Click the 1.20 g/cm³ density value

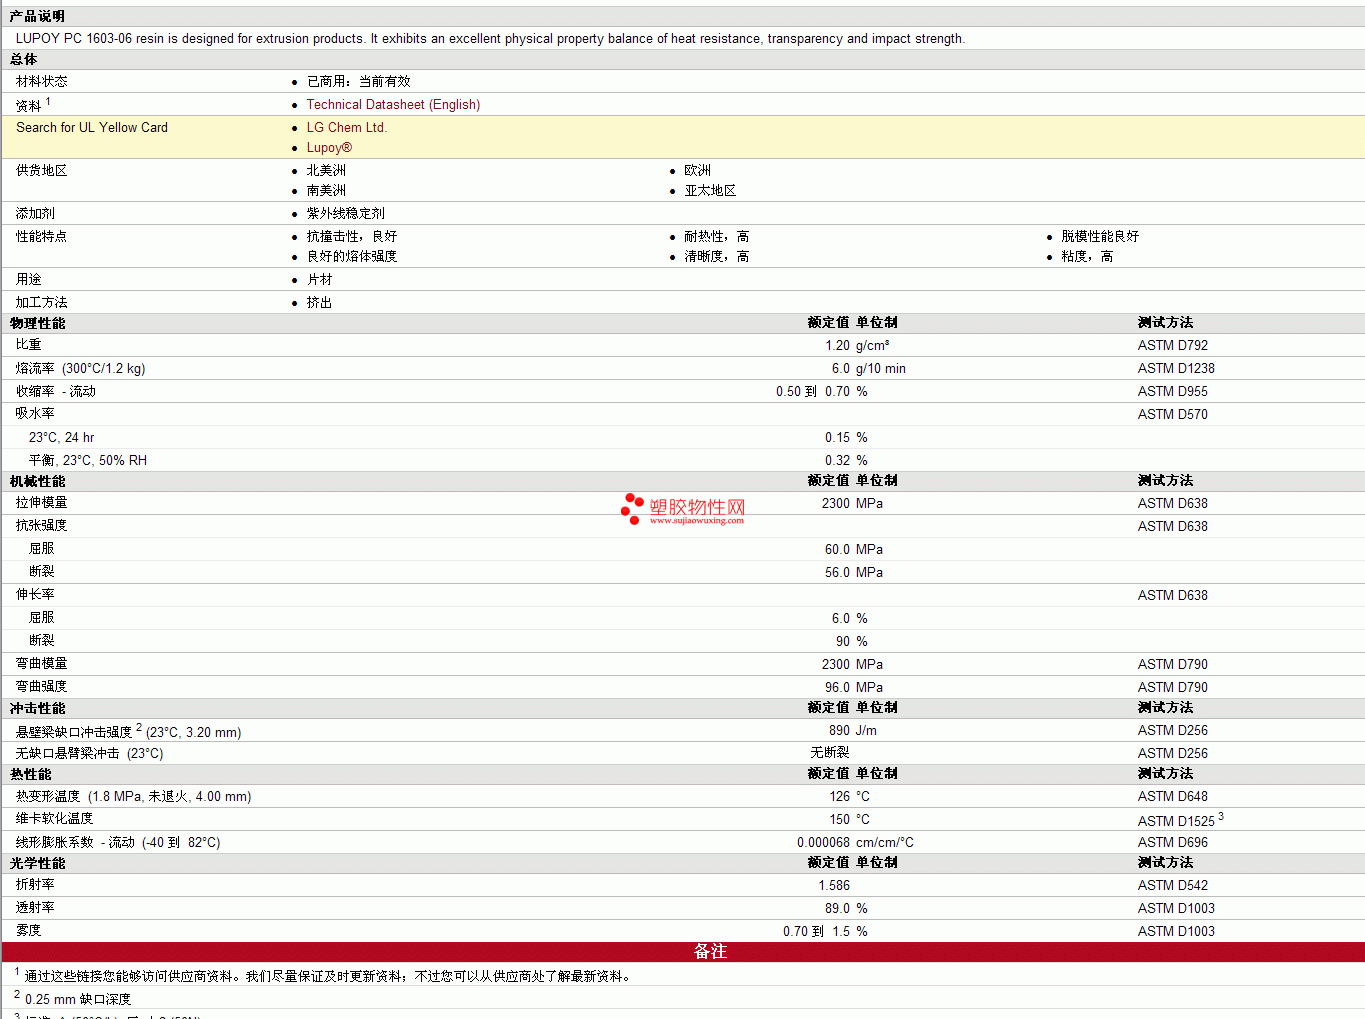pos(857,345)
